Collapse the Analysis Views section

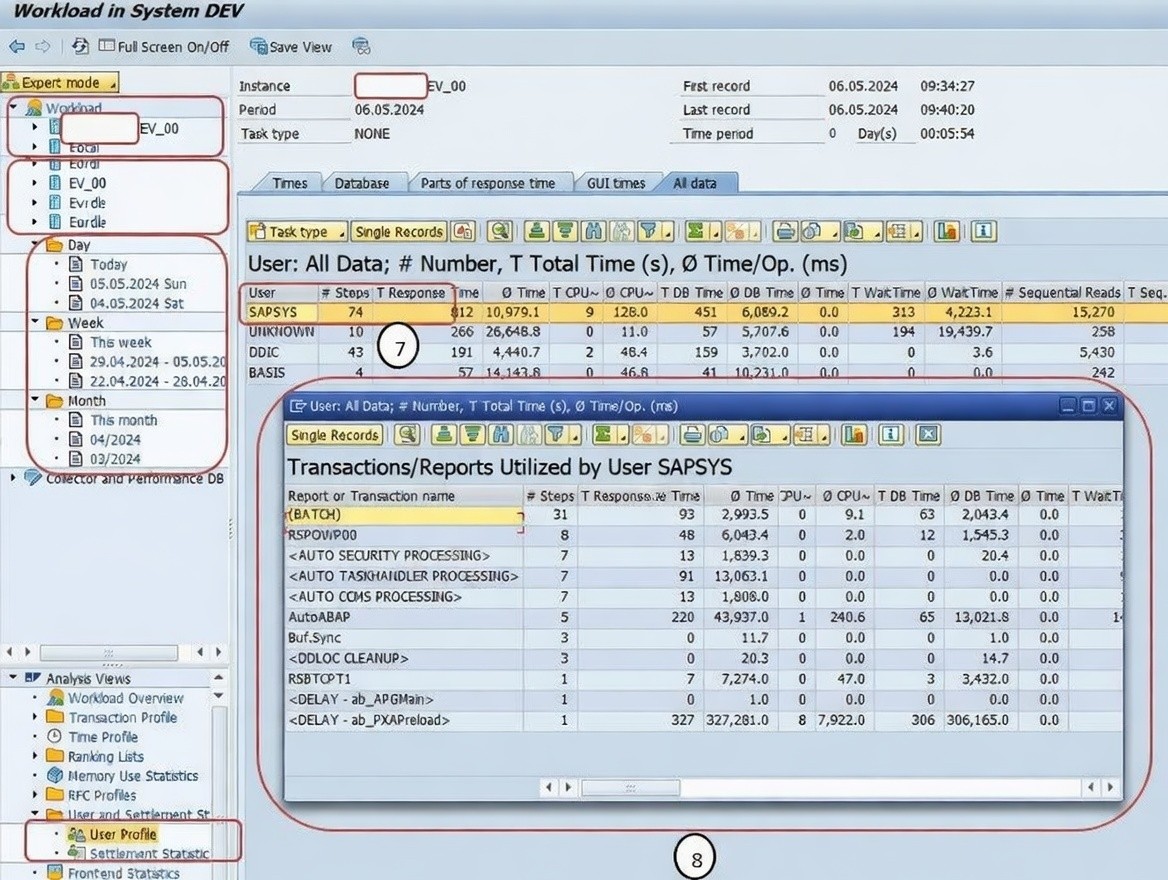coord(13,679)
